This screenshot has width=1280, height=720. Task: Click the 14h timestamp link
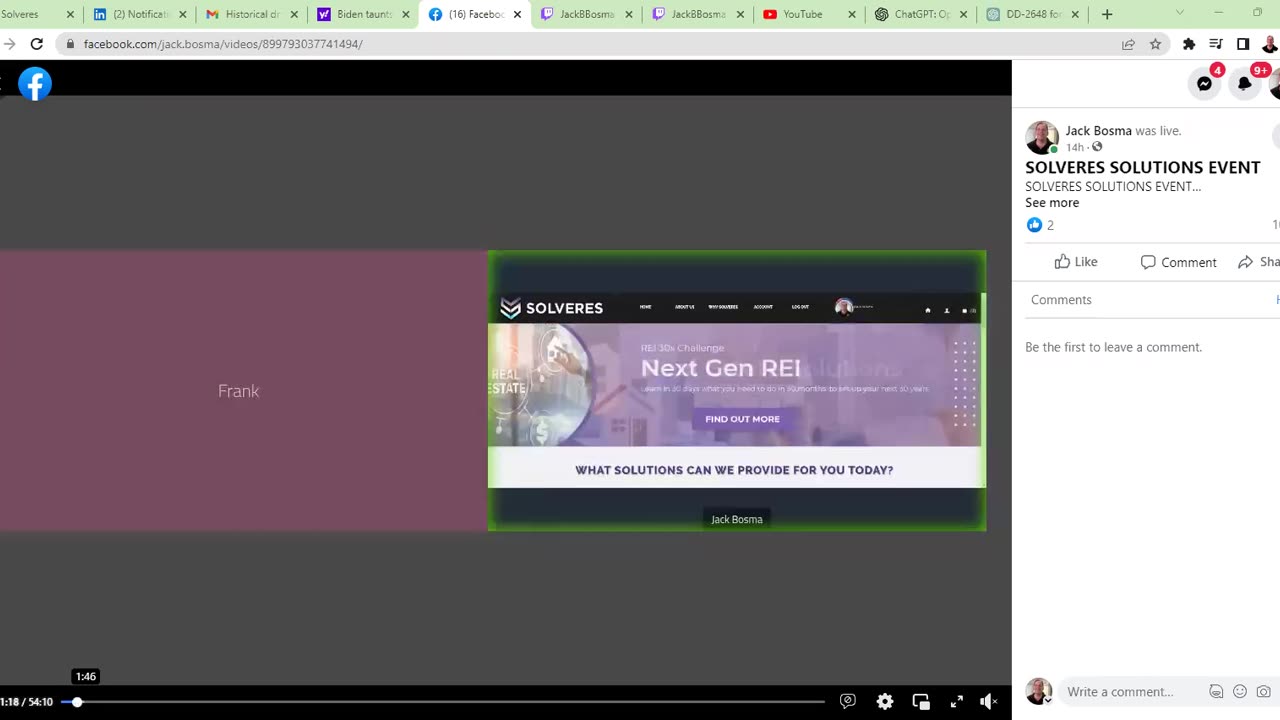1074,147
